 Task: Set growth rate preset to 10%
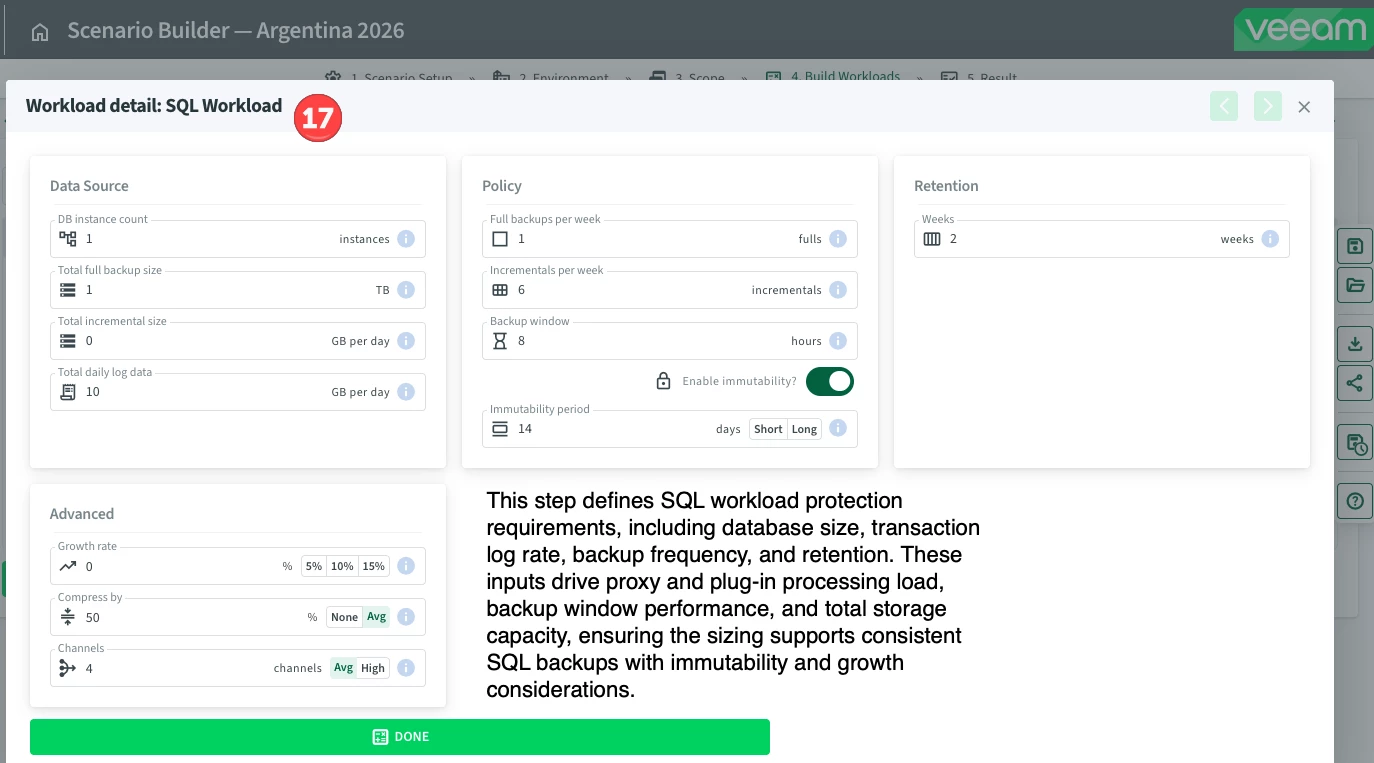pos(342,566)
